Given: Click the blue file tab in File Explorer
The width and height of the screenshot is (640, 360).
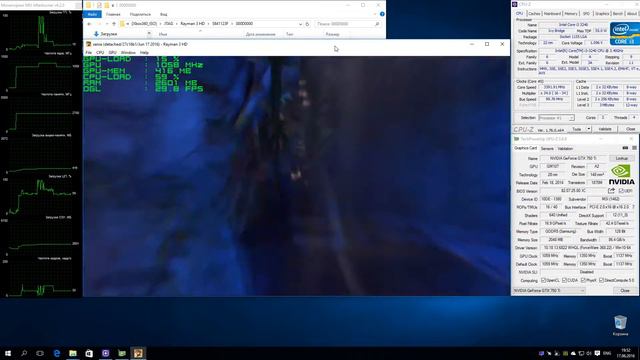Looking at the screenshot, I should 92,14.
